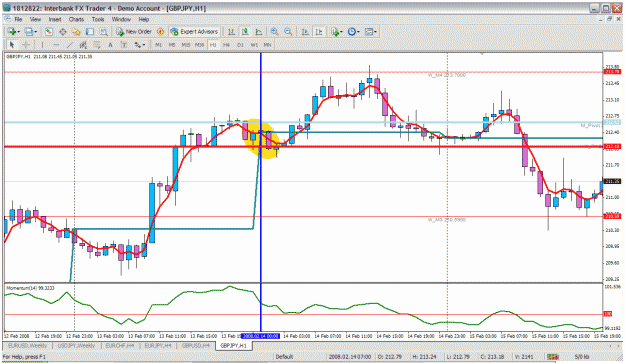Open the File menu
The height and width of the screenshot is (363, 625).
point(18,19)
